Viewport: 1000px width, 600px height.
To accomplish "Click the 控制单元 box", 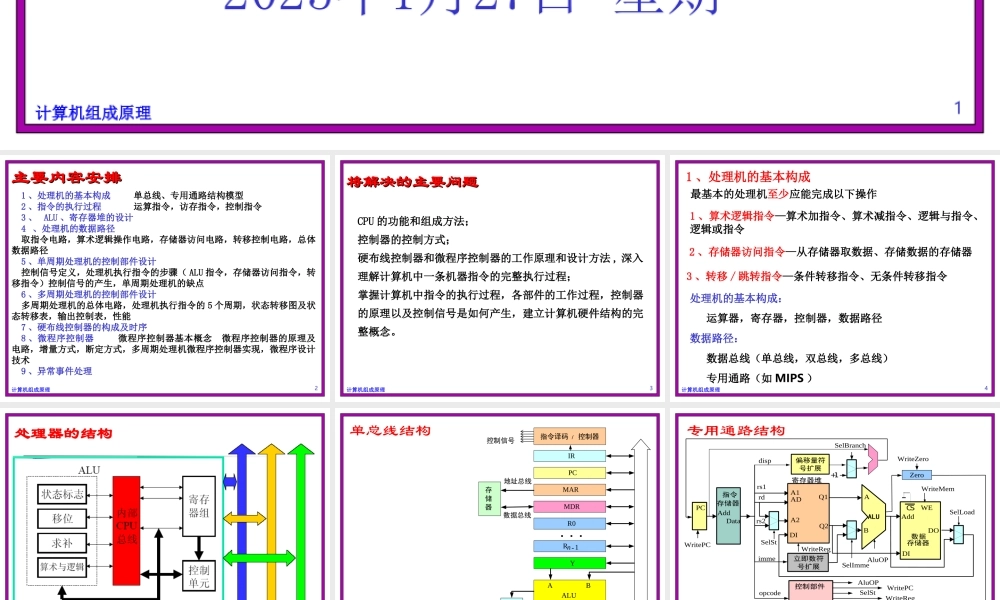I will click(199, 576).
